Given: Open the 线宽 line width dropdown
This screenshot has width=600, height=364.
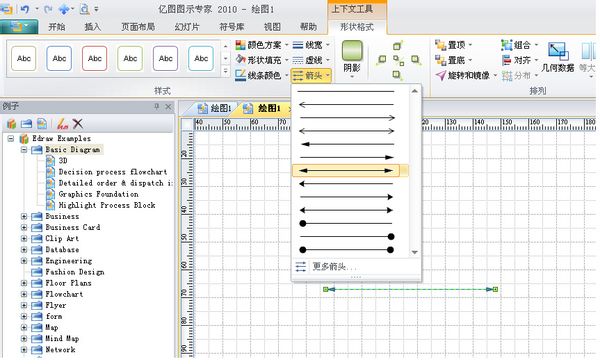Looking at the screenshot, I should [311, 45].
